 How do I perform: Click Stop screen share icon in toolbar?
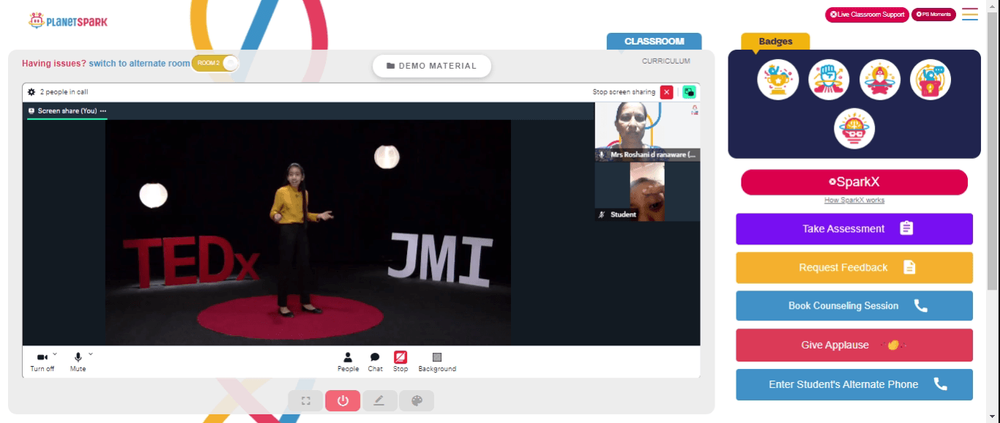[x=400, y=357]
